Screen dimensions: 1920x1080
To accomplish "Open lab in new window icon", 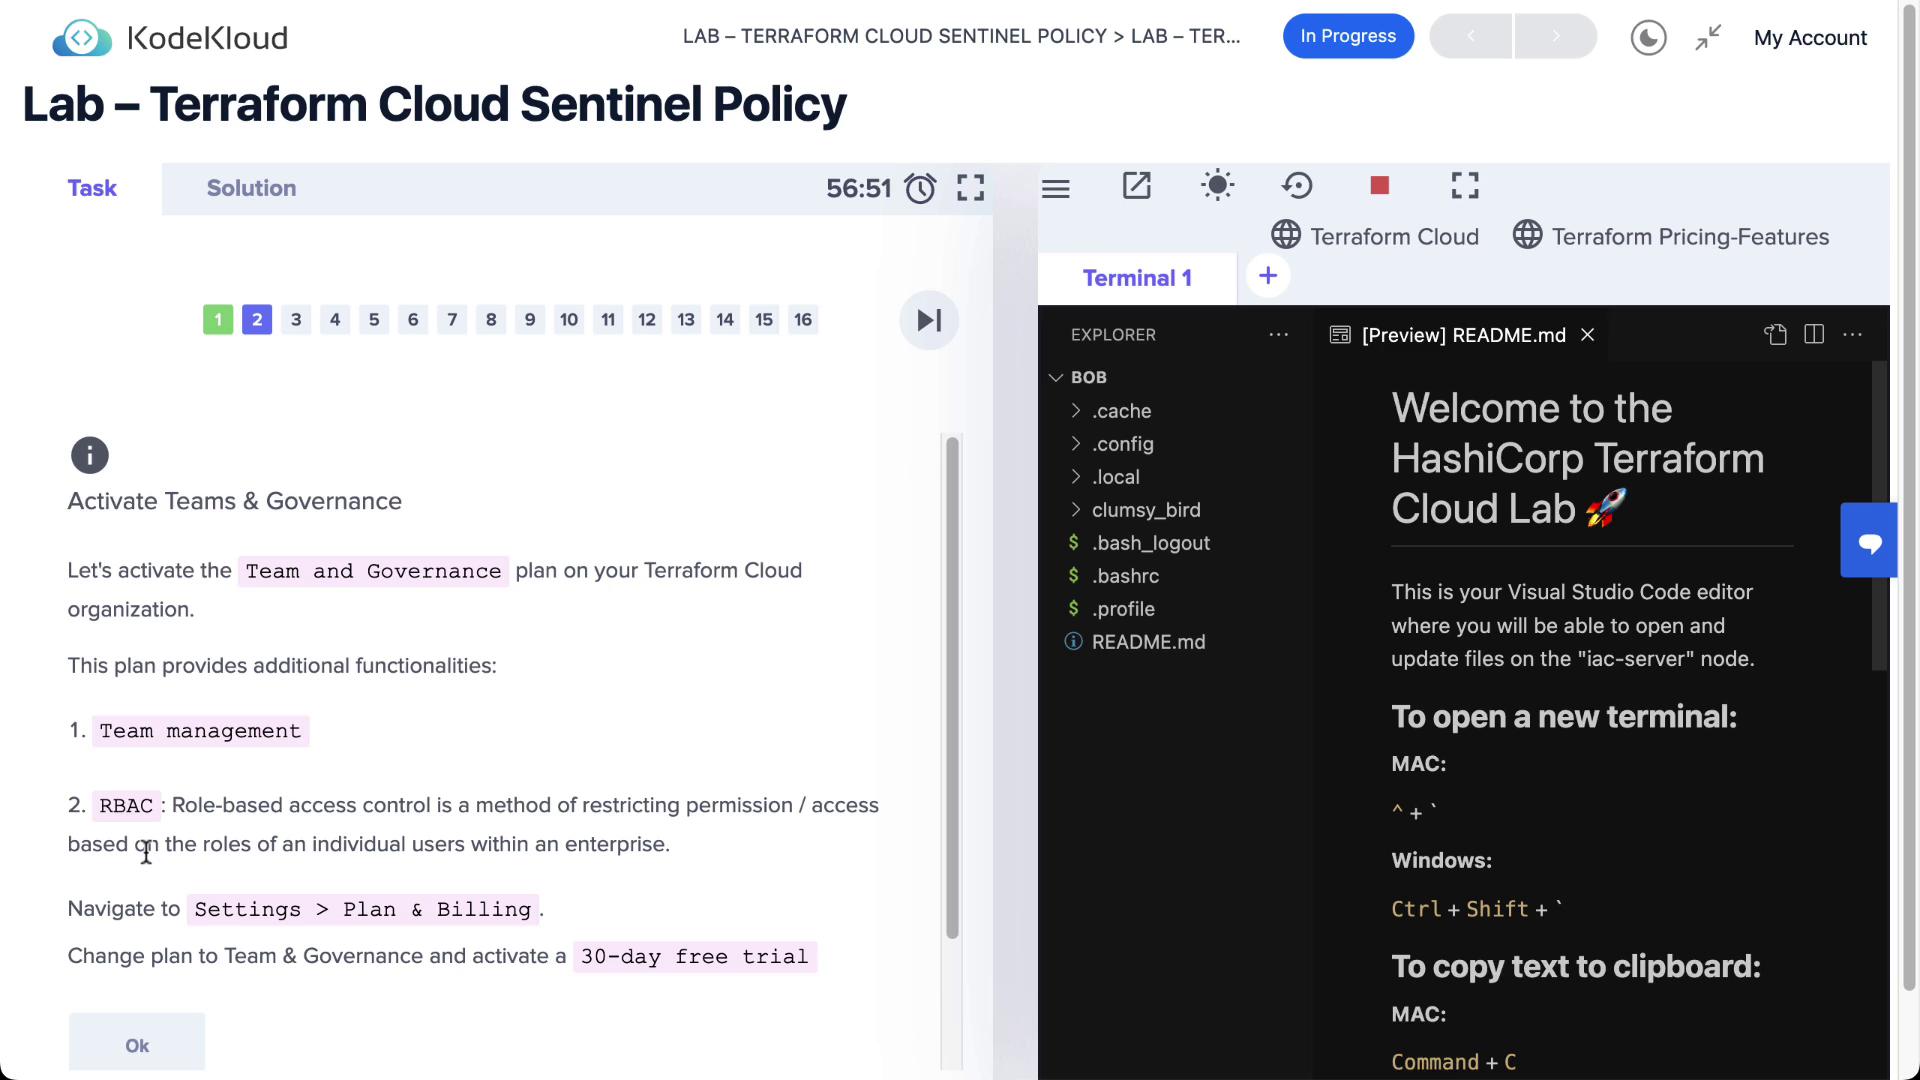I will point(1137,186).
